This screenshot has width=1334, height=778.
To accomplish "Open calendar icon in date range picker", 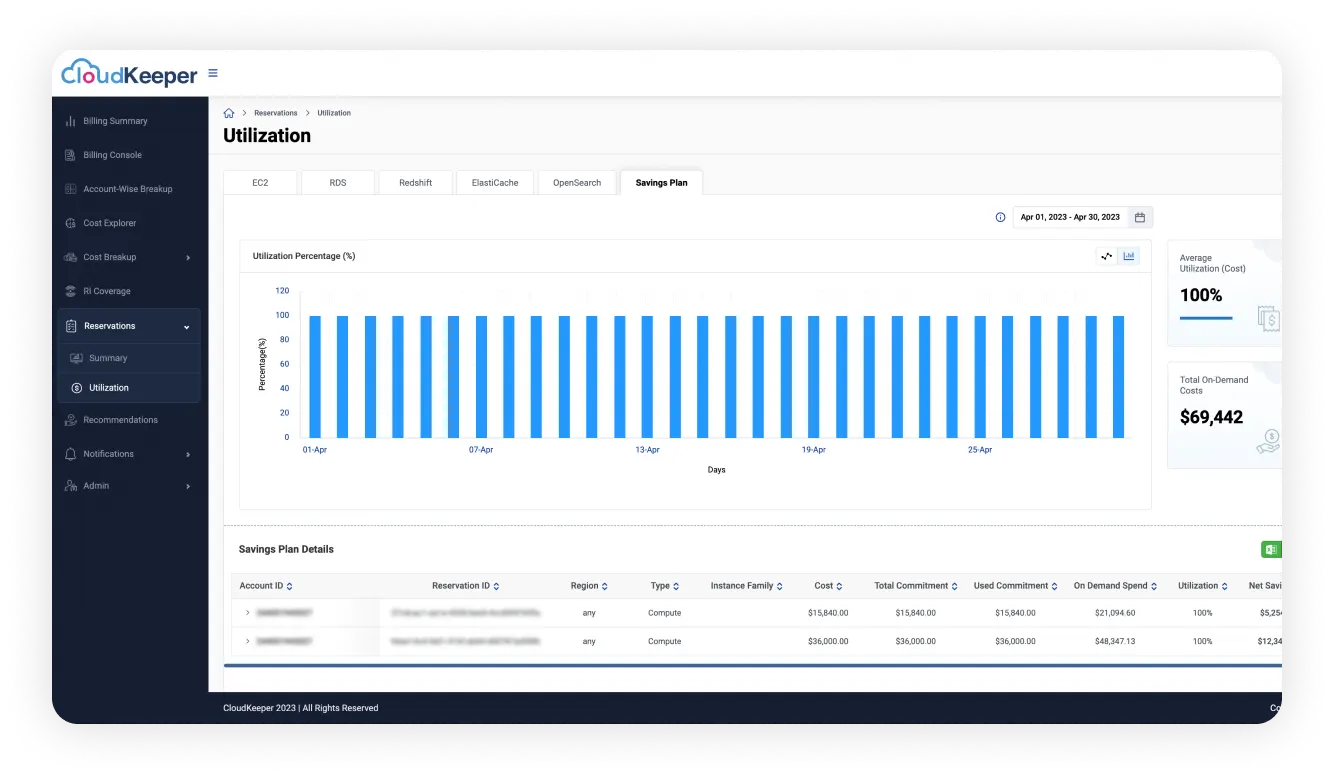I will 1139,217.
